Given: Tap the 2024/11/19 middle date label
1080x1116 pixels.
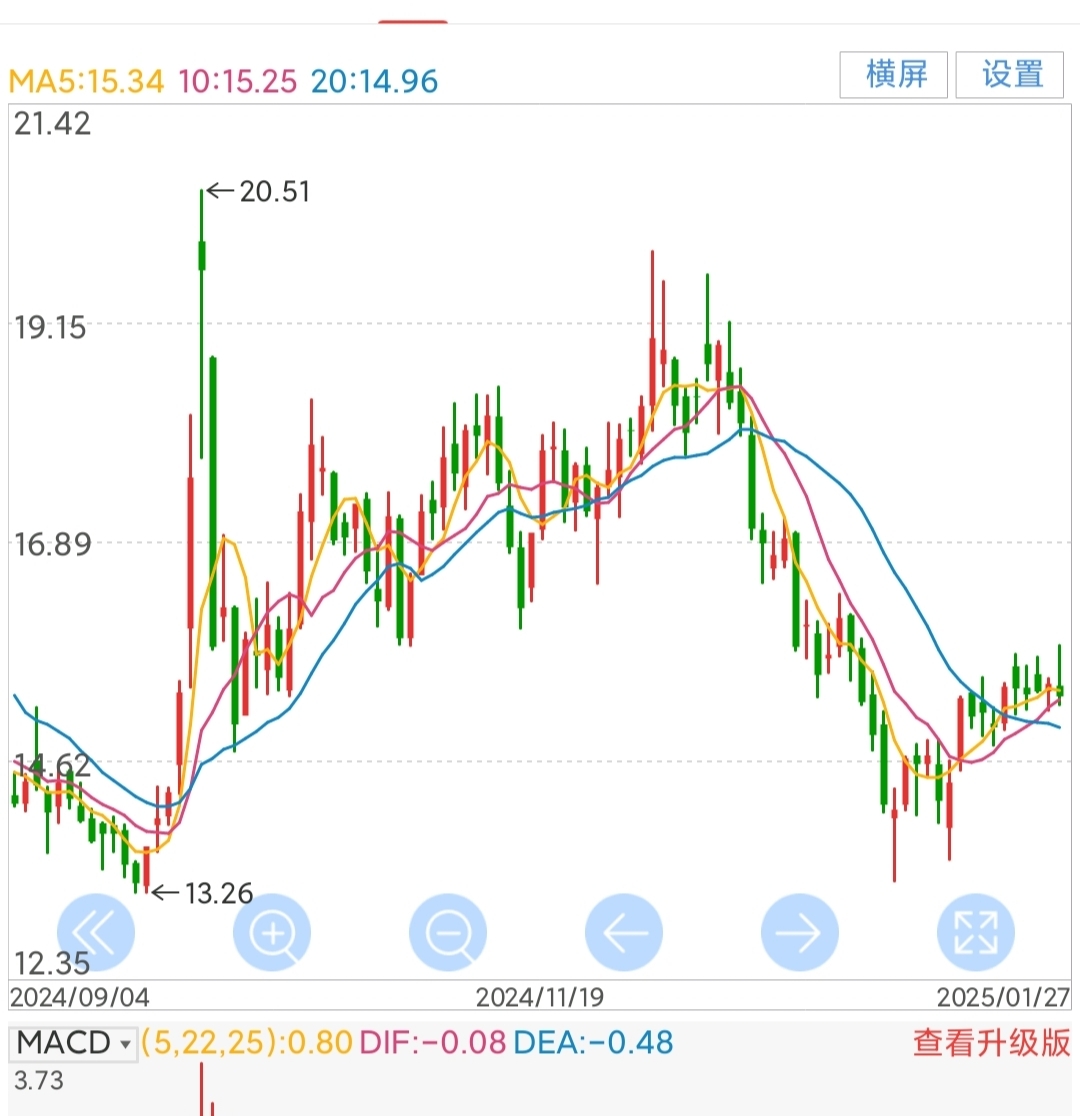Looking at the screenshot, I should (x=540, y=997).
